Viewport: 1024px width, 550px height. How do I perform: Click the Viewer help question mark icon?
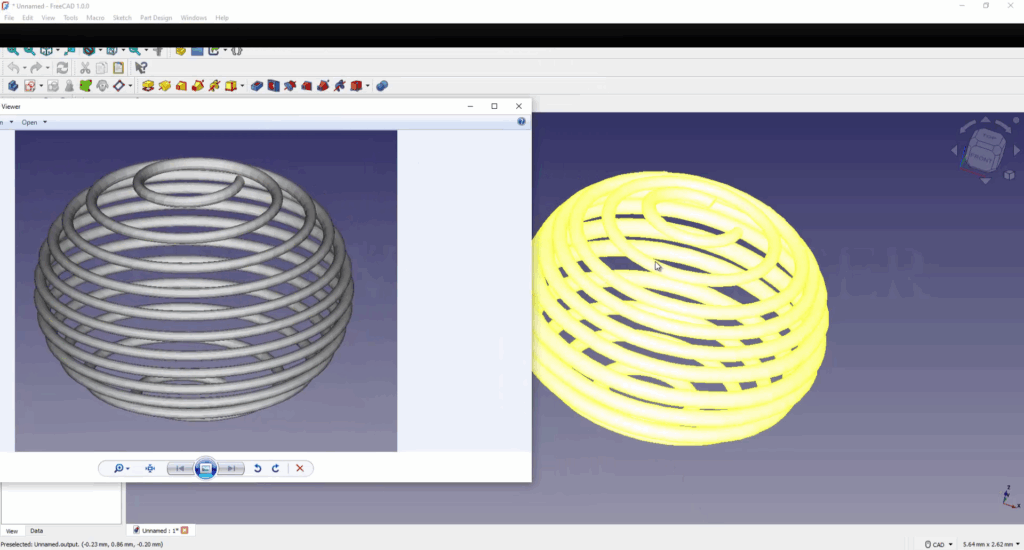click(521, 122)
